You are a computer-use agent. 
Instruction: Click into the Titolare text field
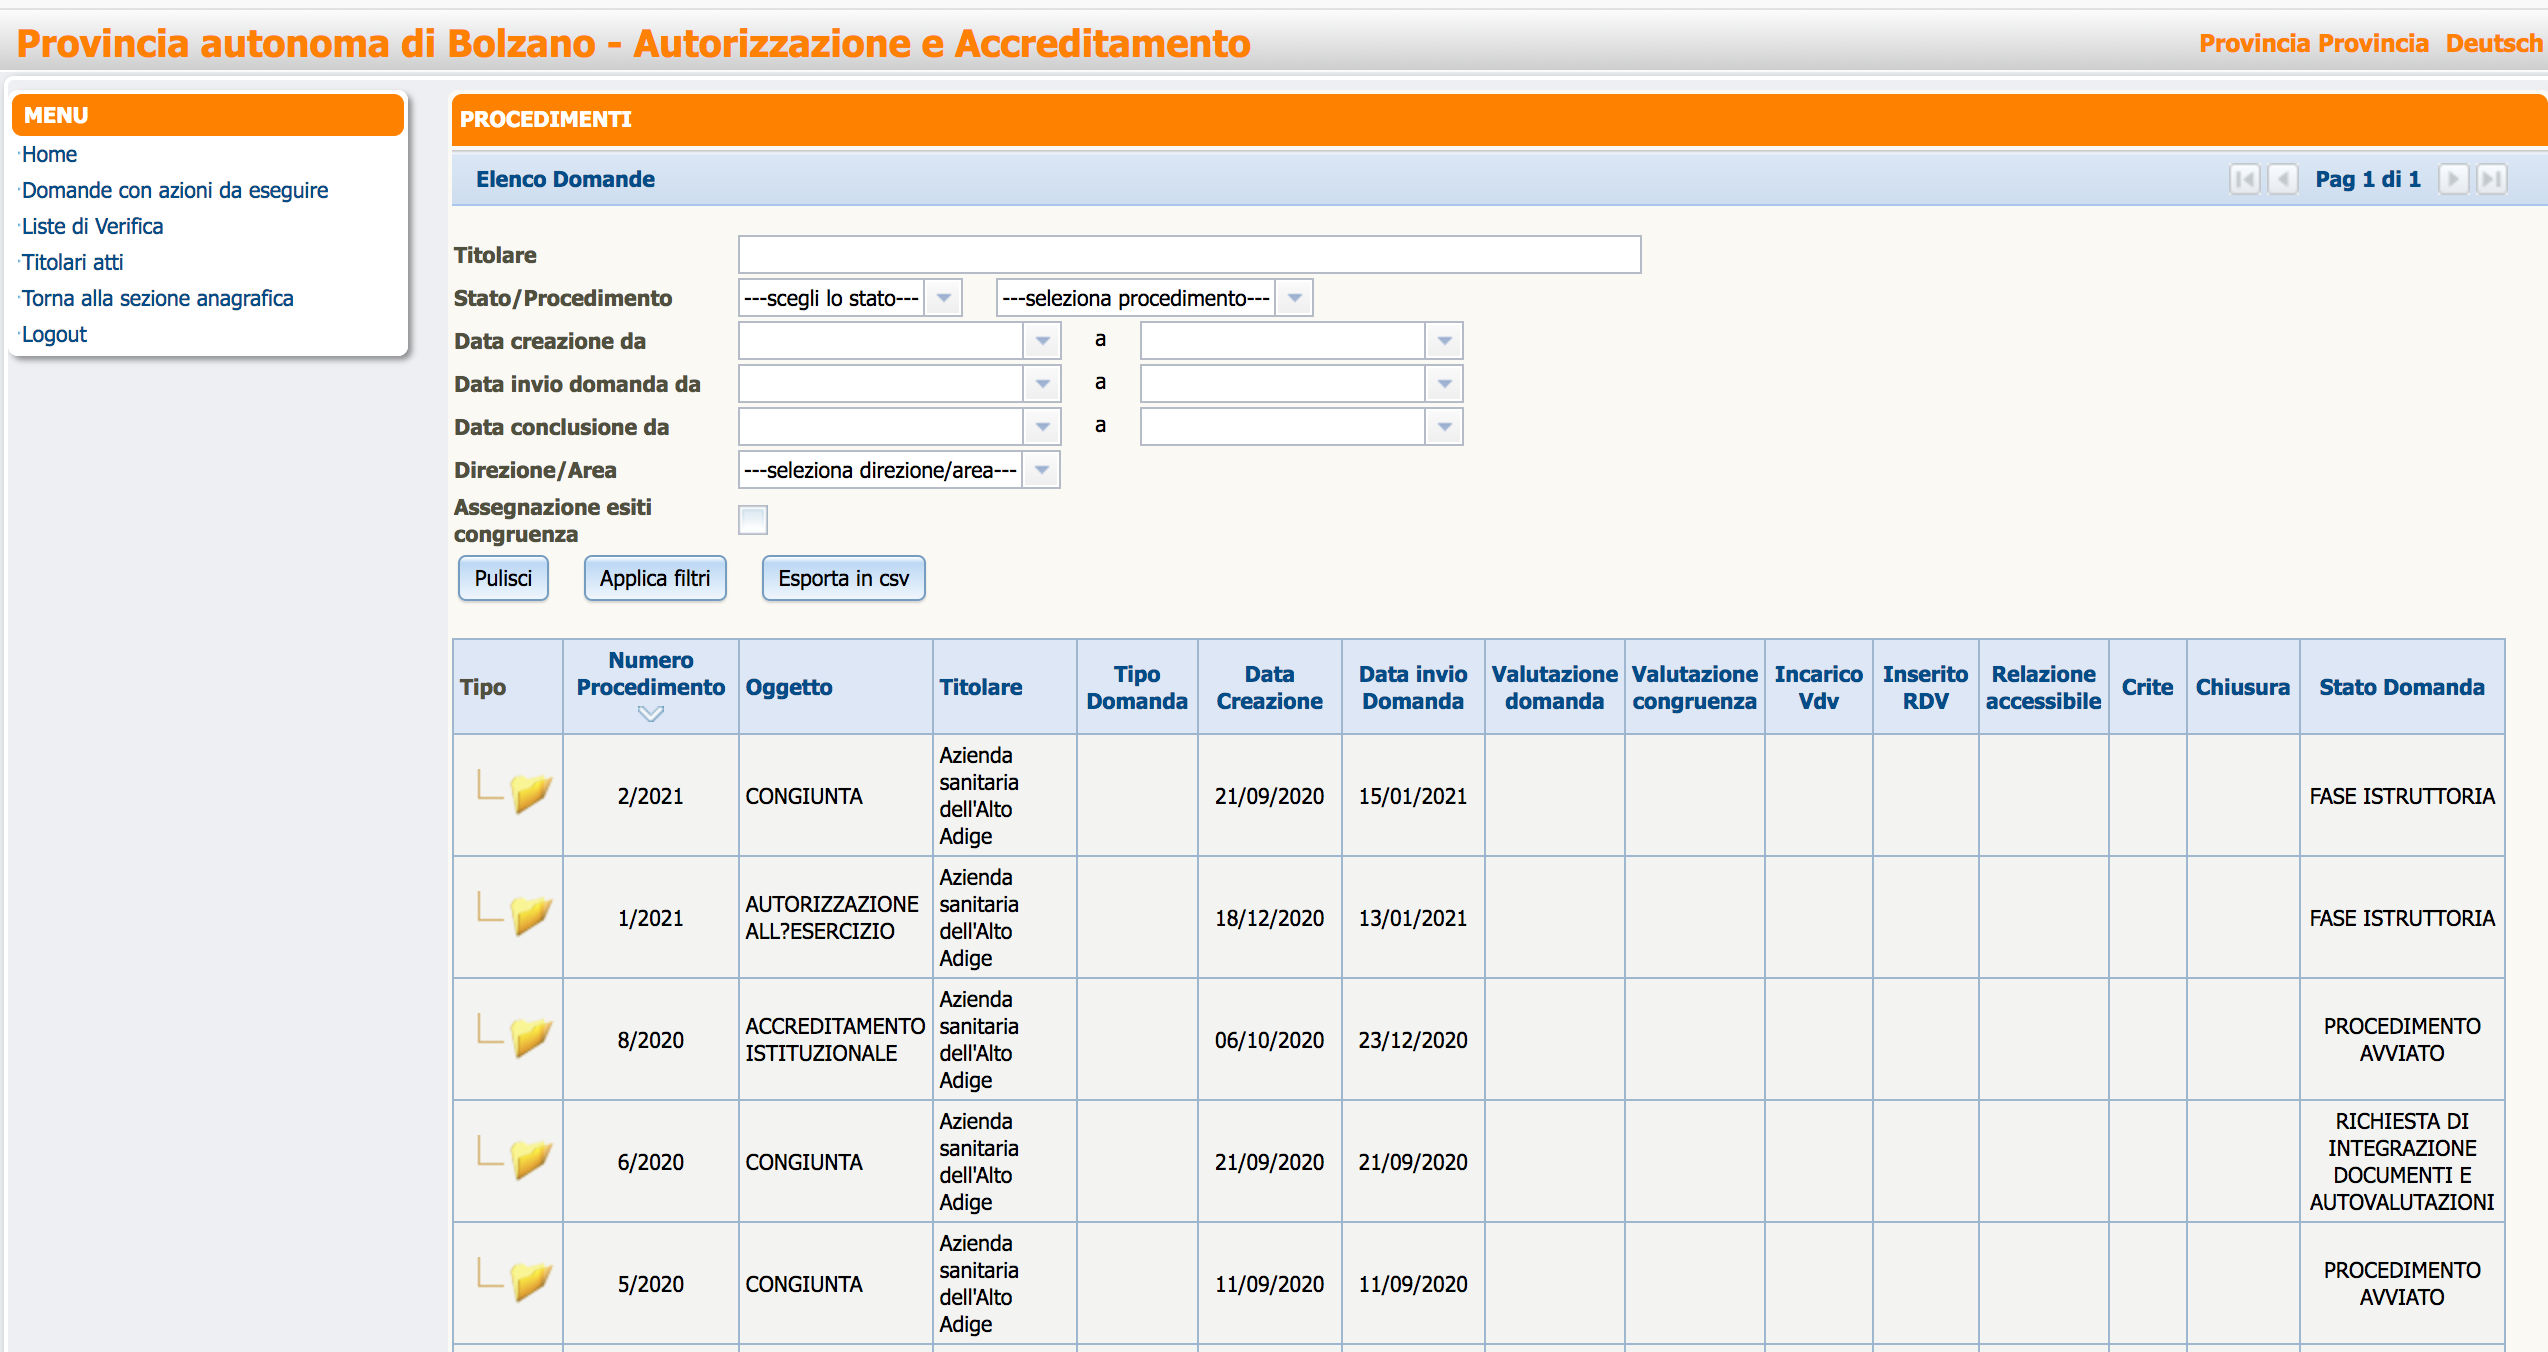tap(1189, 255)
